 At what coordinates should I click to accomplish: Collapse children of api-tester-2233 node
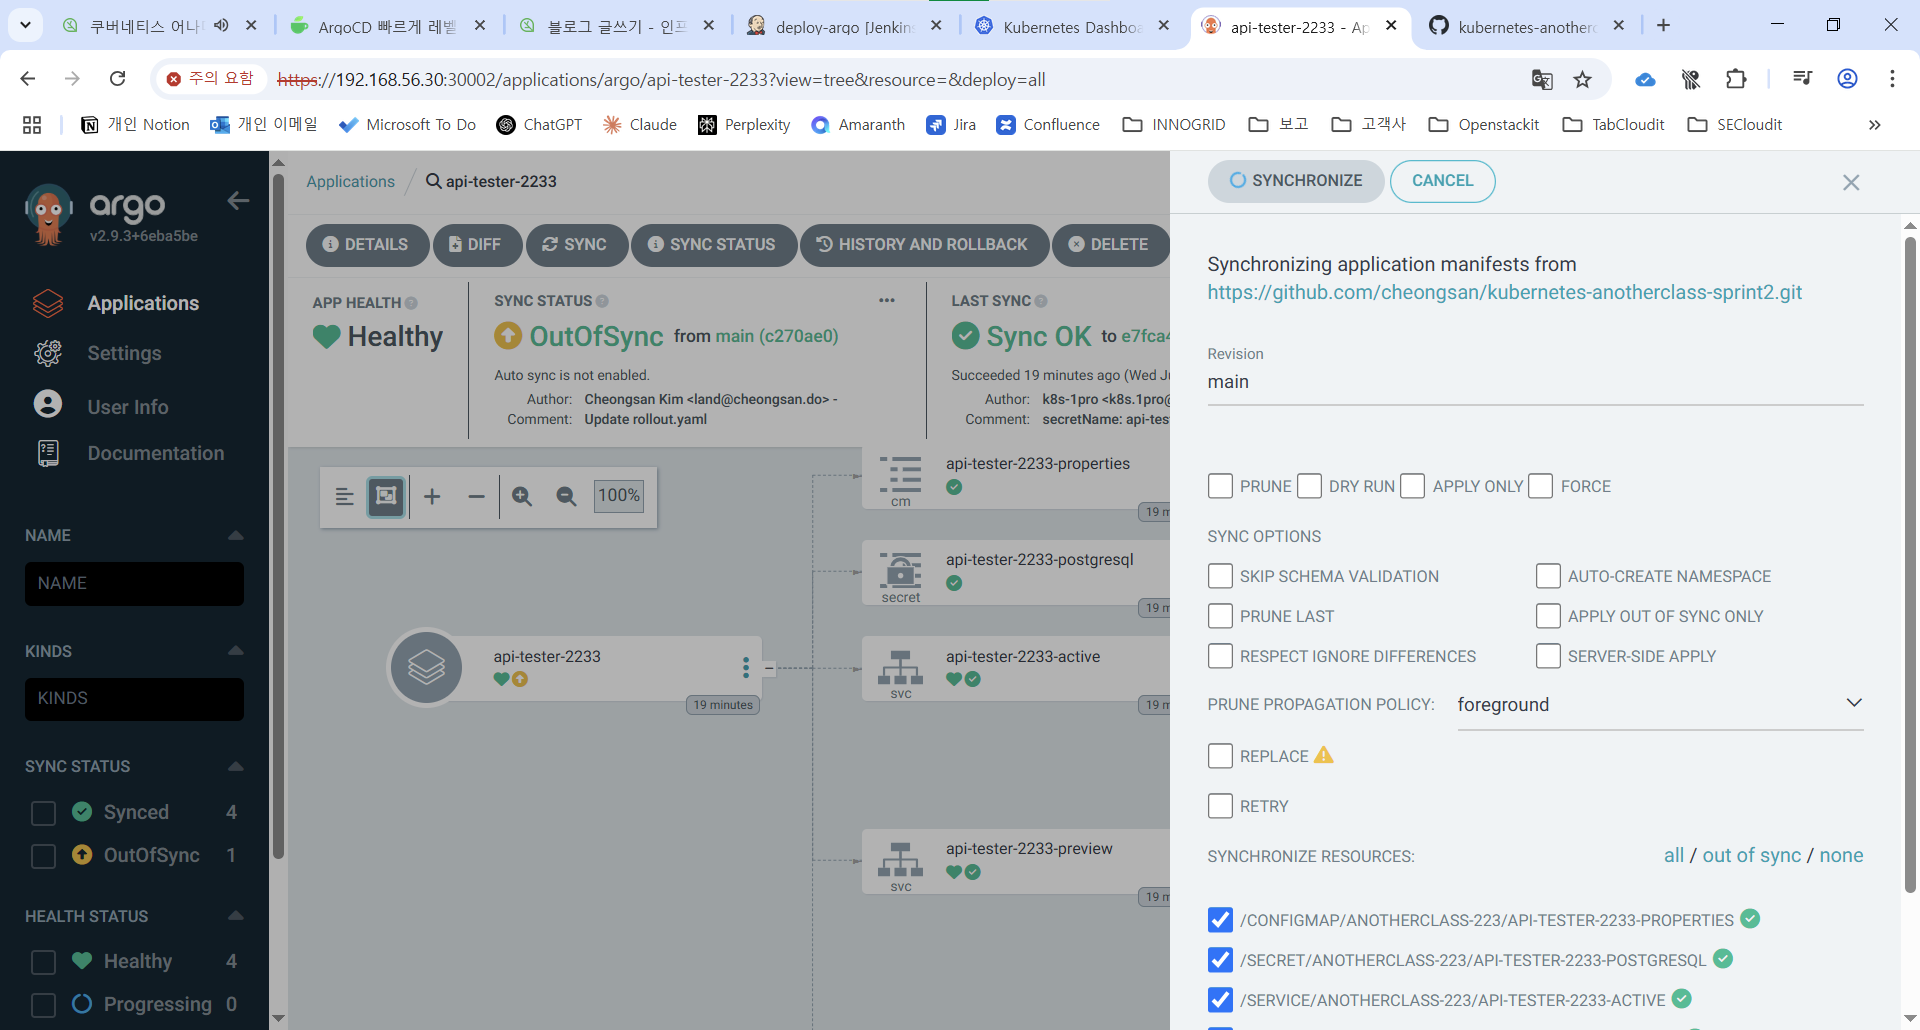pyautogui.click(x=769, y=667)
